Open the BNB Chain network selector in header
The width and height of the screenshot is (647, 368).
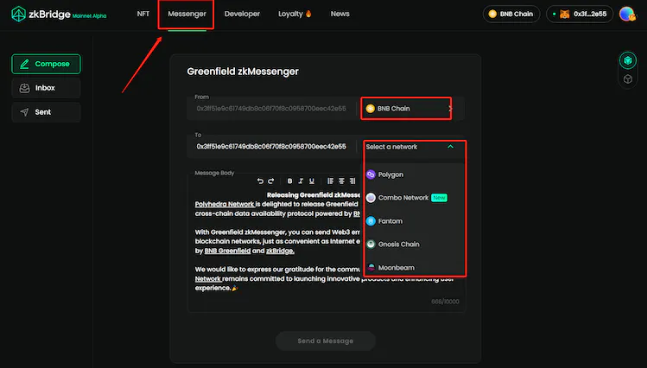click(511, 14)
